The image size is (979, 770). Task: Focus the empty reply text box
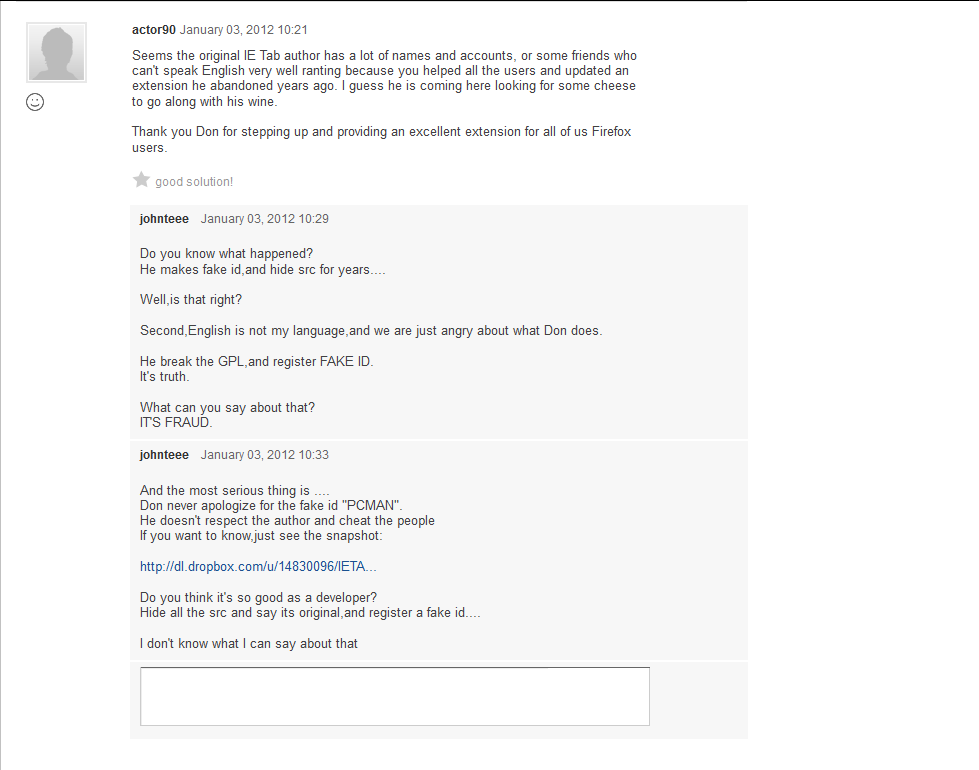click(395, 696)
